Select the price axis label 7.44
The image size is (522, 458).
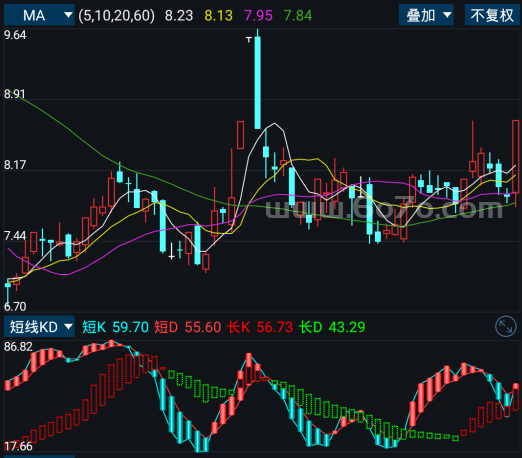tap(15, 236)
